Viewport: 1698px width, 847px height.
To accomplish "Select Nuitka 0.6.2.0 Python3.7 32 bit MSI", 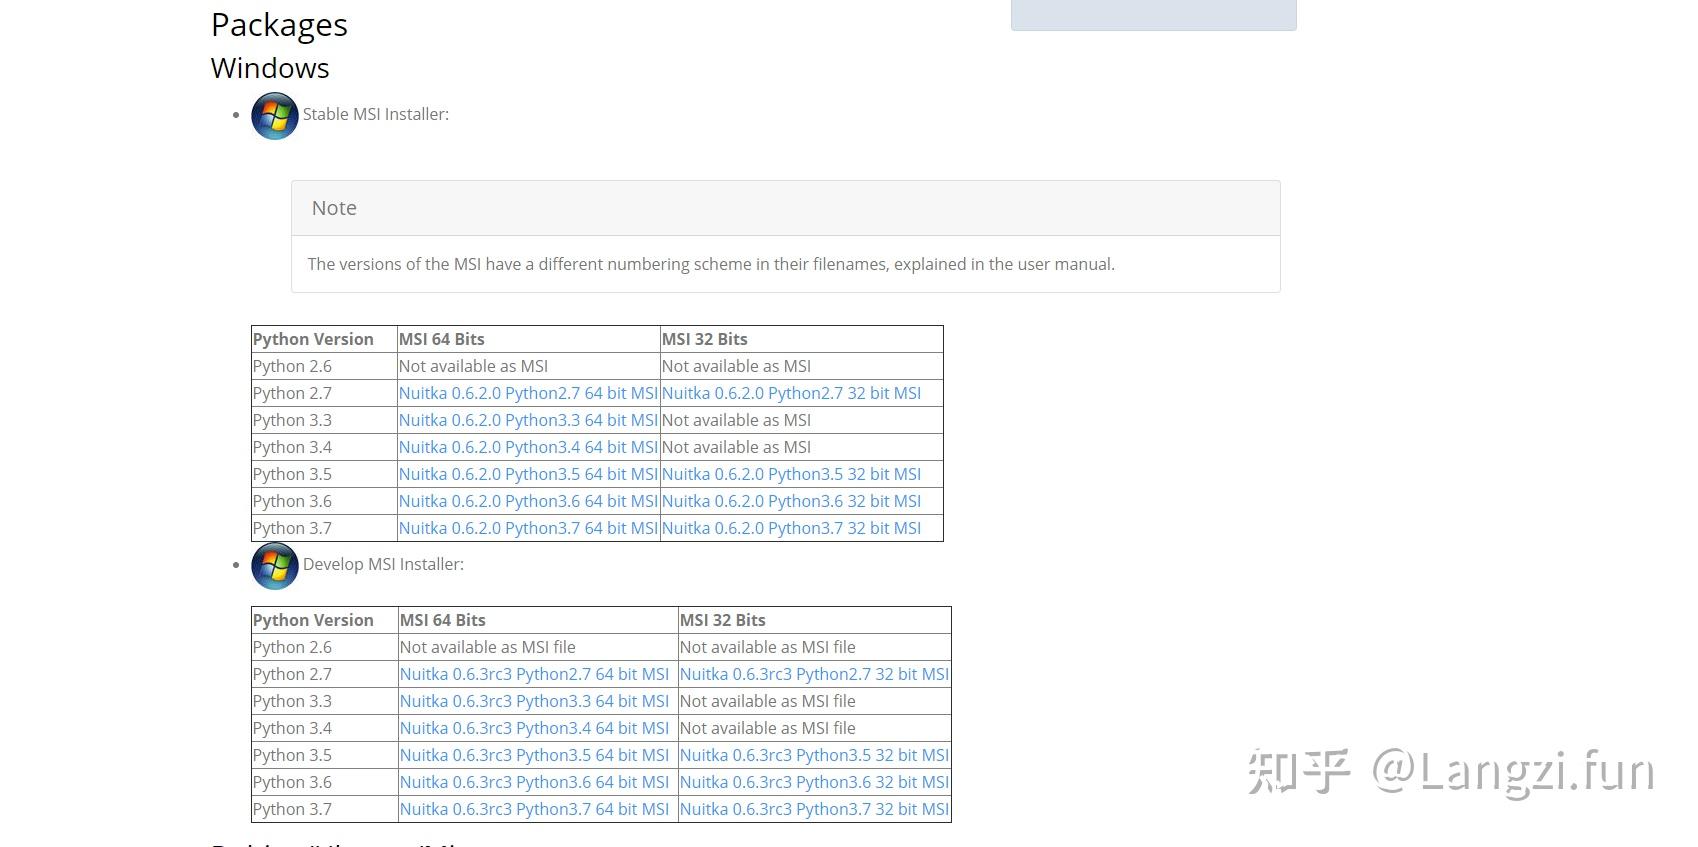I will pyautogui.click(x=791, y=528).
